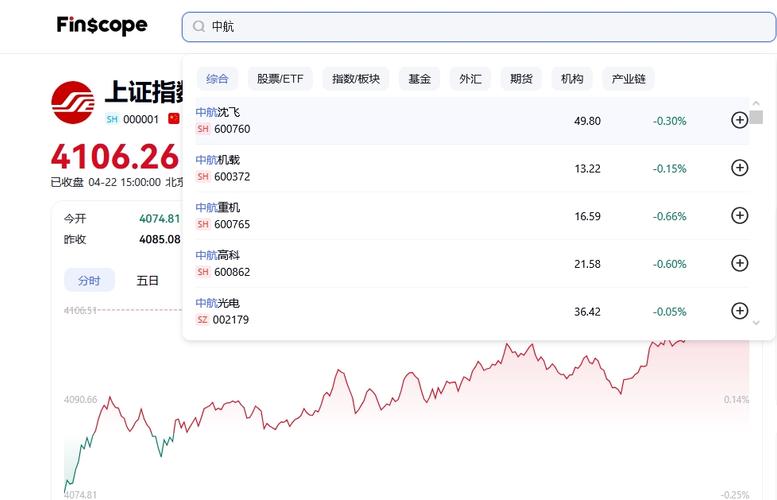Click the -0.30% change value
777x500 pixels.
pos(669,121)
